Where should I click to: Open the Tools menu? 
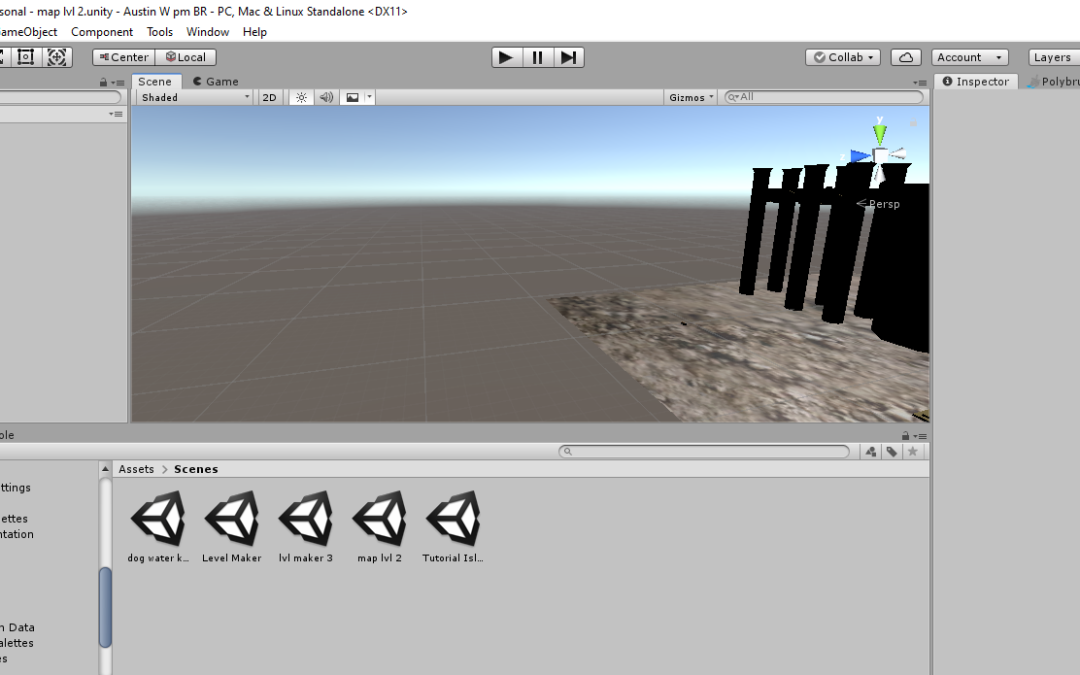point(160,32)
